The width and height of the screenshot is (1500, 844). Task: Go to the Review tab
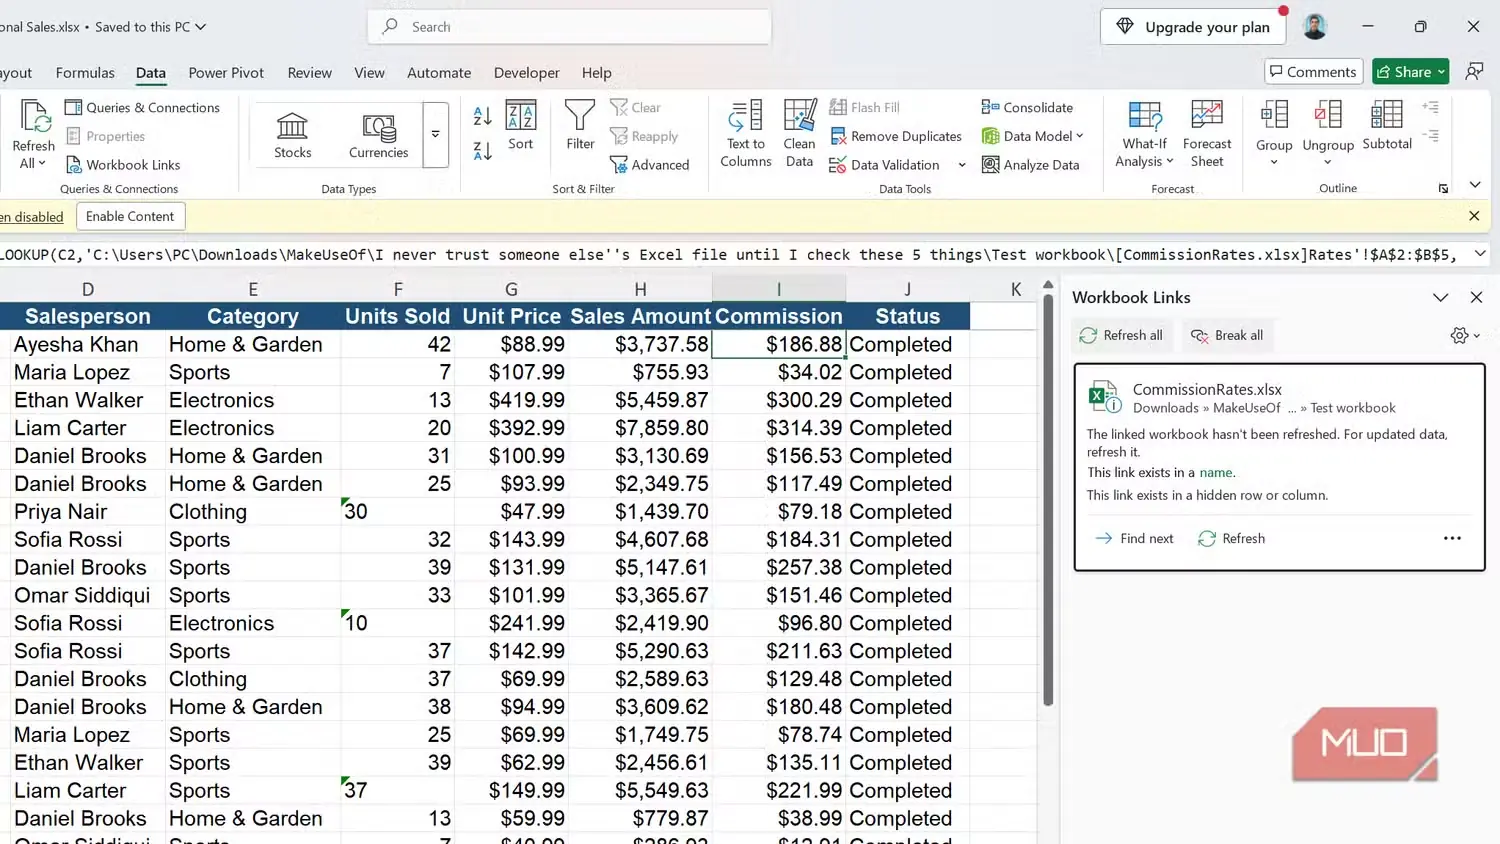[309, 73]
